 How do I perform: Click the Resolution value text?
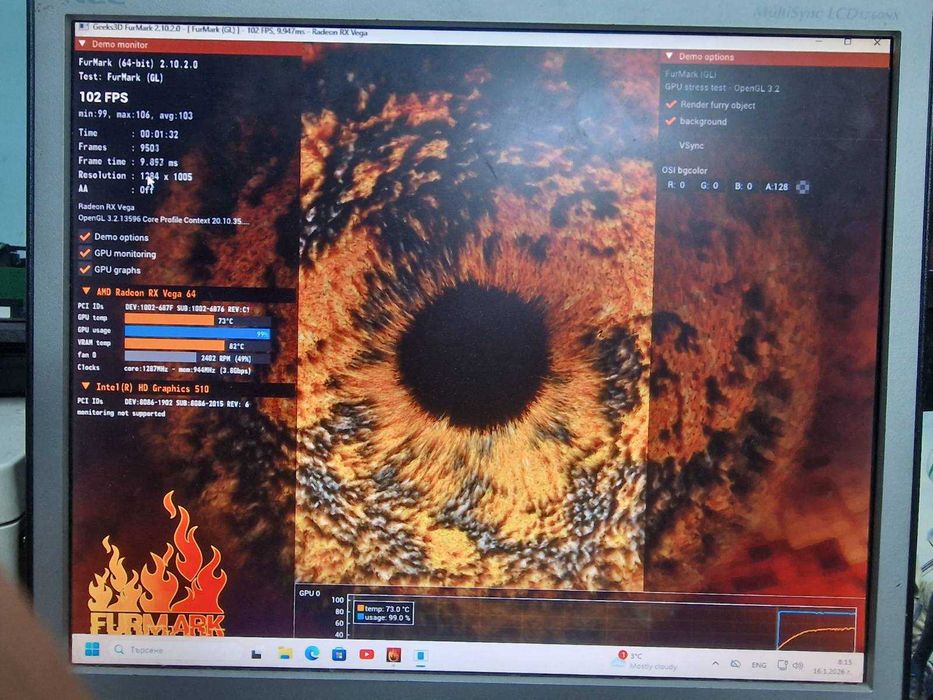click(166, 176)
